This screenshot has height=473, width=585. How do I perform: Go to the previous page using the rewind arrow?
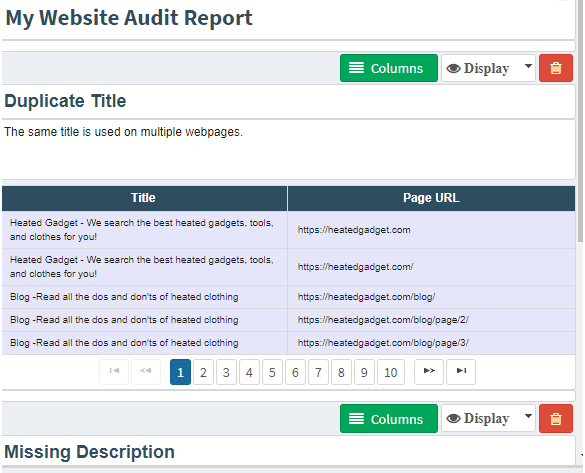click(x=146, y=372)
